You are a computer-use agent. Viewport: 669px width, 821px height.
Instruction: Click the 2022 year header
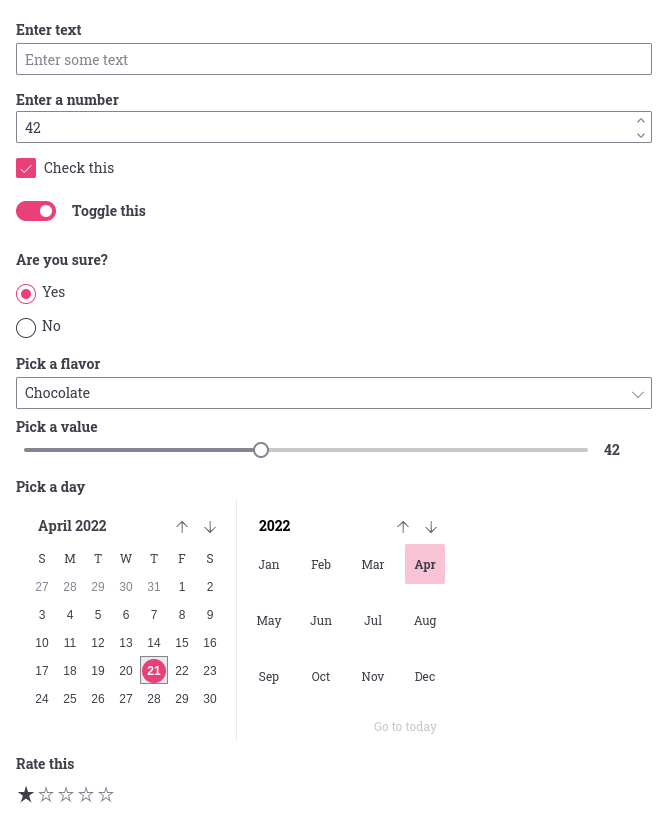[275, 526]
